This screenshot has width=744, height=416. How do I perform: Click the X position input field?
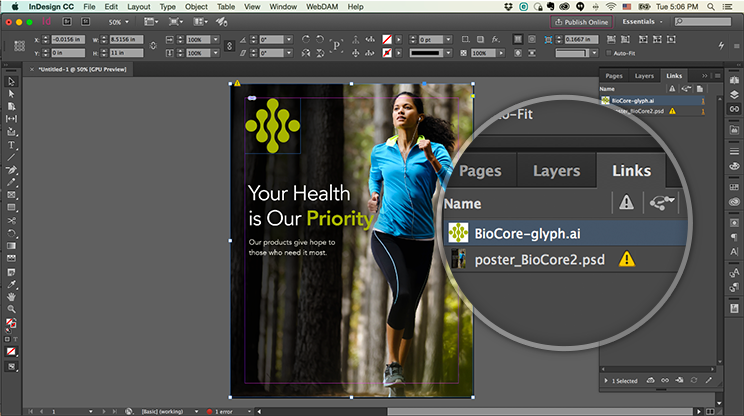coord(68,39)
